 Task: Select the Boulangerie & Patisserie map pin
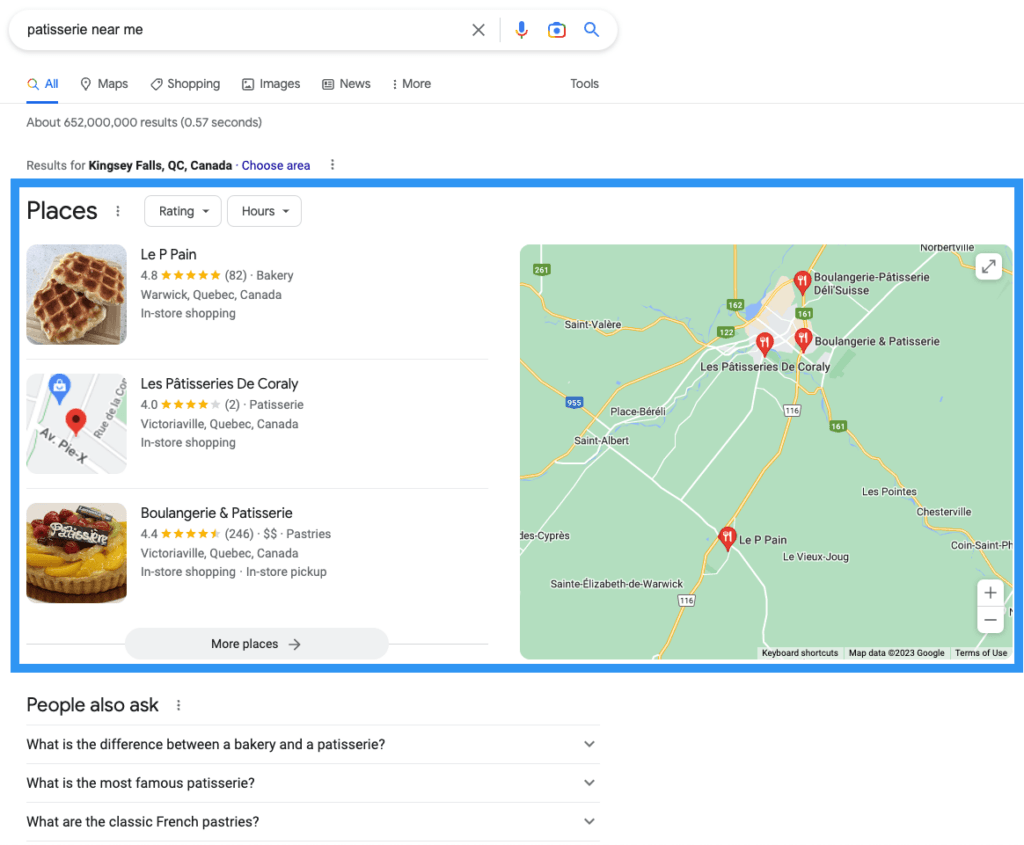pos(803,340)
